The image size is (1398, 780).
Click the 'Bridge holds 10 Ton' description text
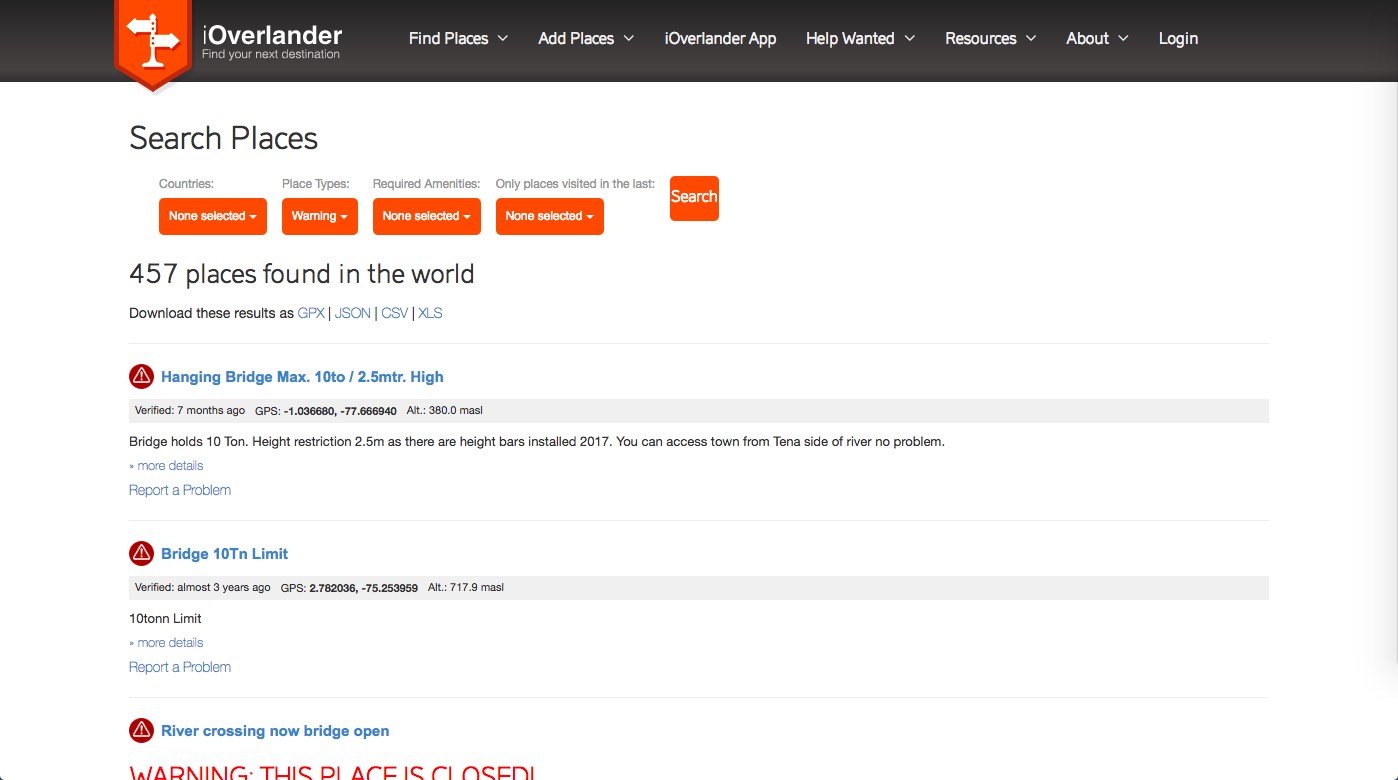coord(537,442)
